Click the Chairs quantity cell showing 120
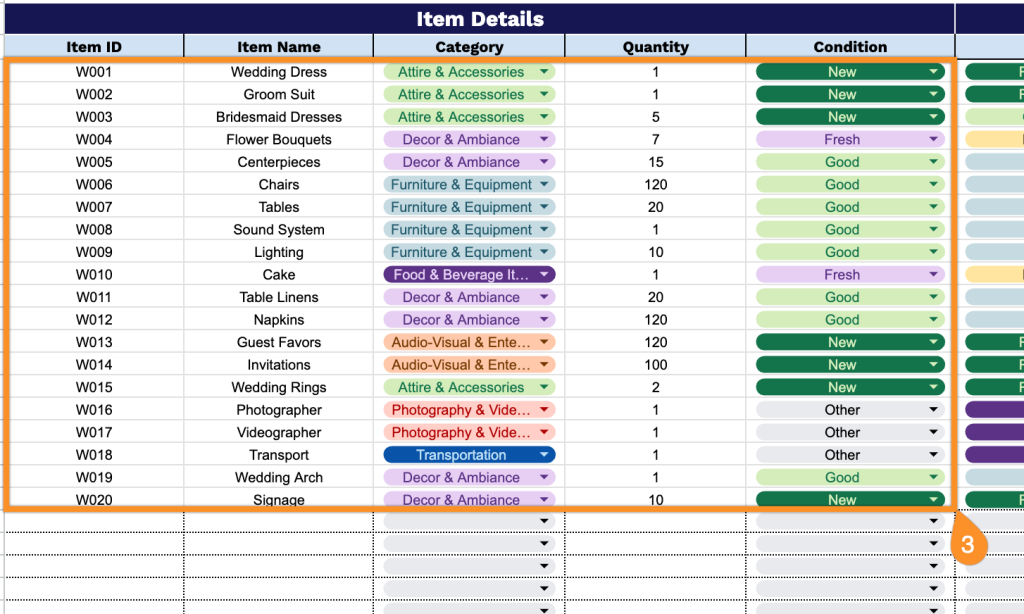Image resolution: width=1024 pixels, height=614 pixels. click(x=655, y=185)
